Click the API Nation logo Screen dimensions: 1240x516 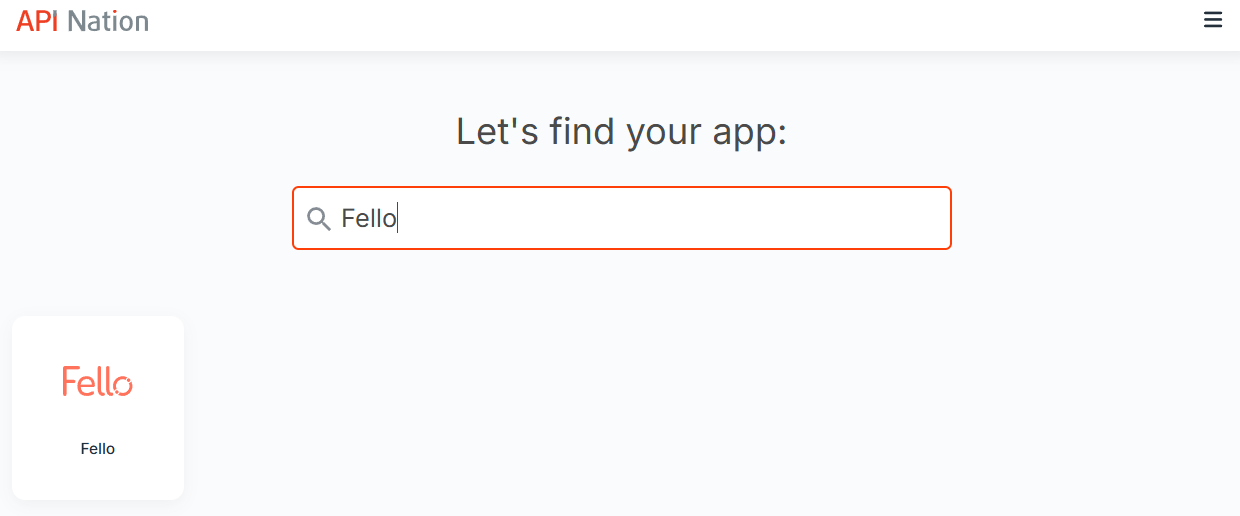point(82,21)
